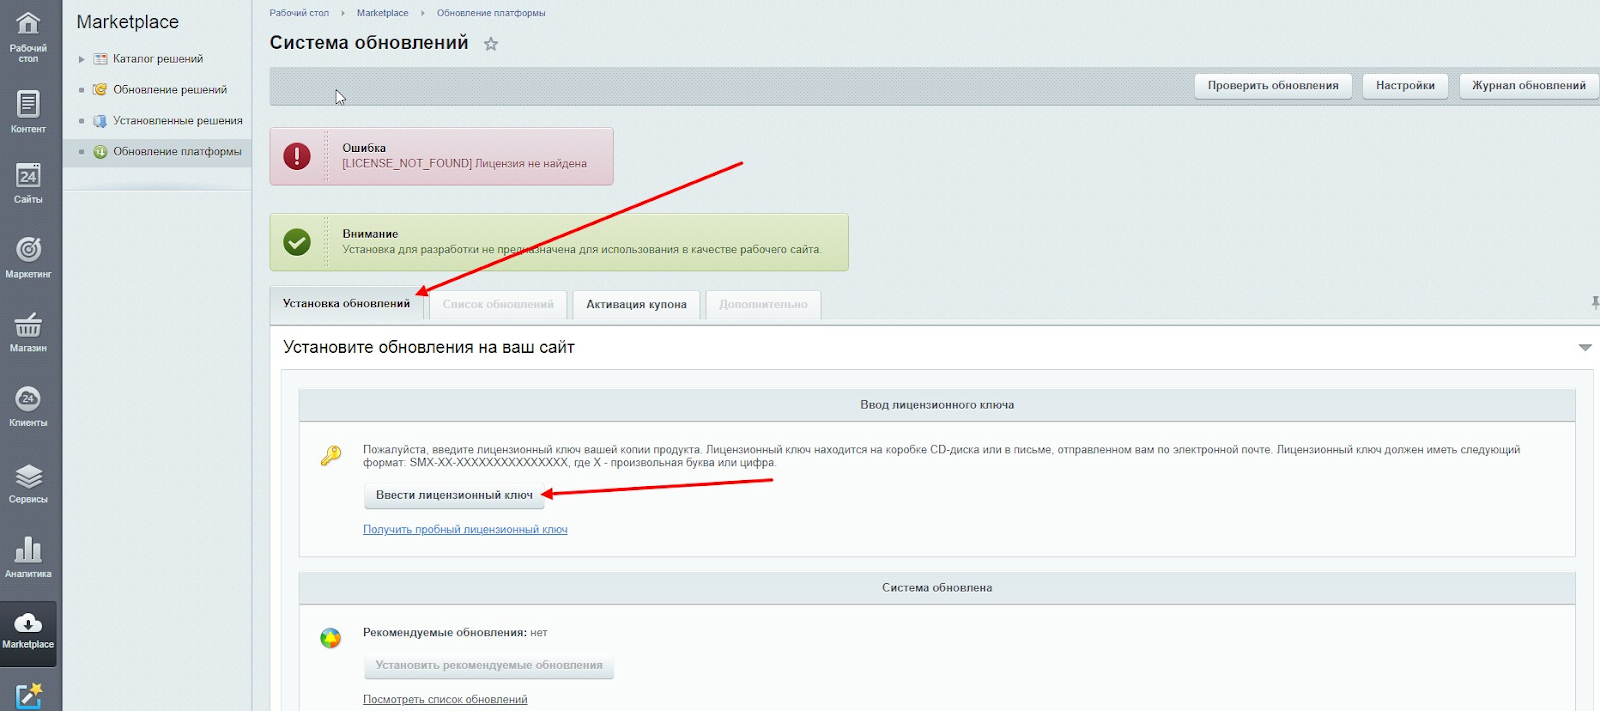
Task: Open the Сайты sidebar section
Action: (28, 183)
